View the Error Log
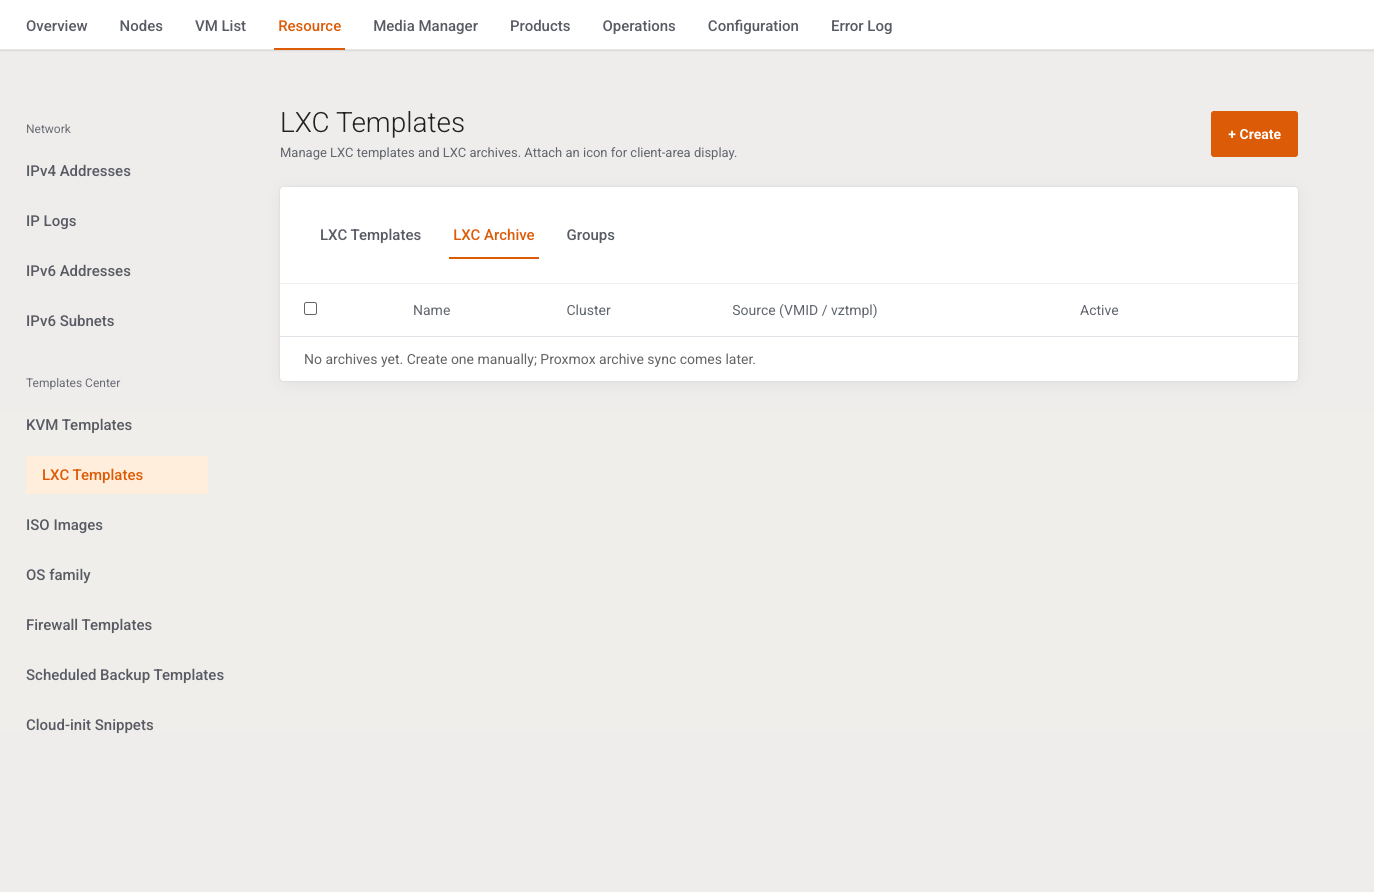 [x=861, y=26]
